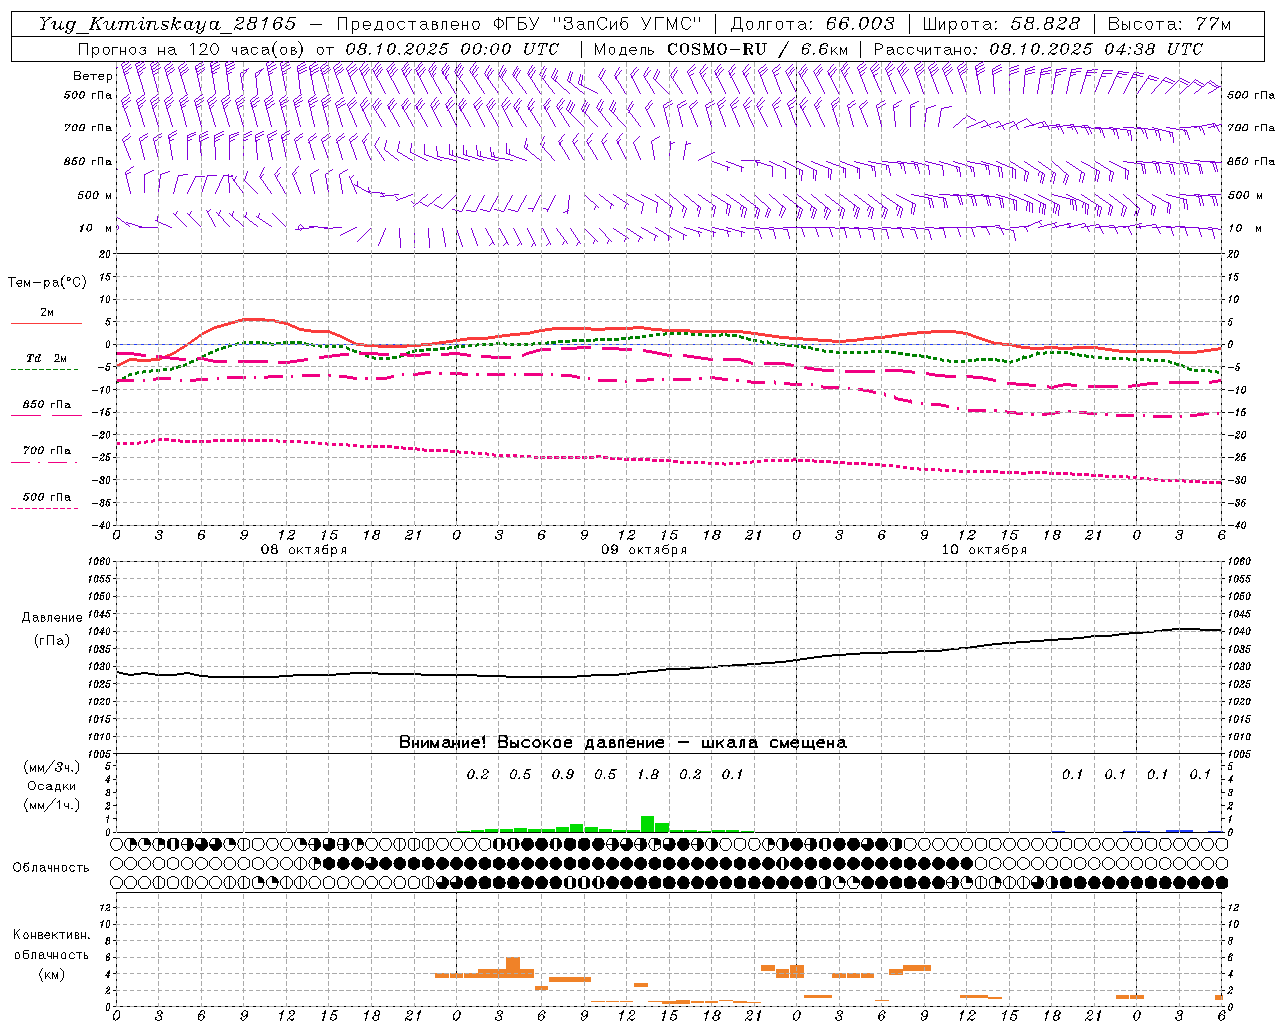The height and width of the screenshot is (1024, 1280).
Task: Click the latitude value Широта: 58.828
Action: click(x=1001, y=24)
